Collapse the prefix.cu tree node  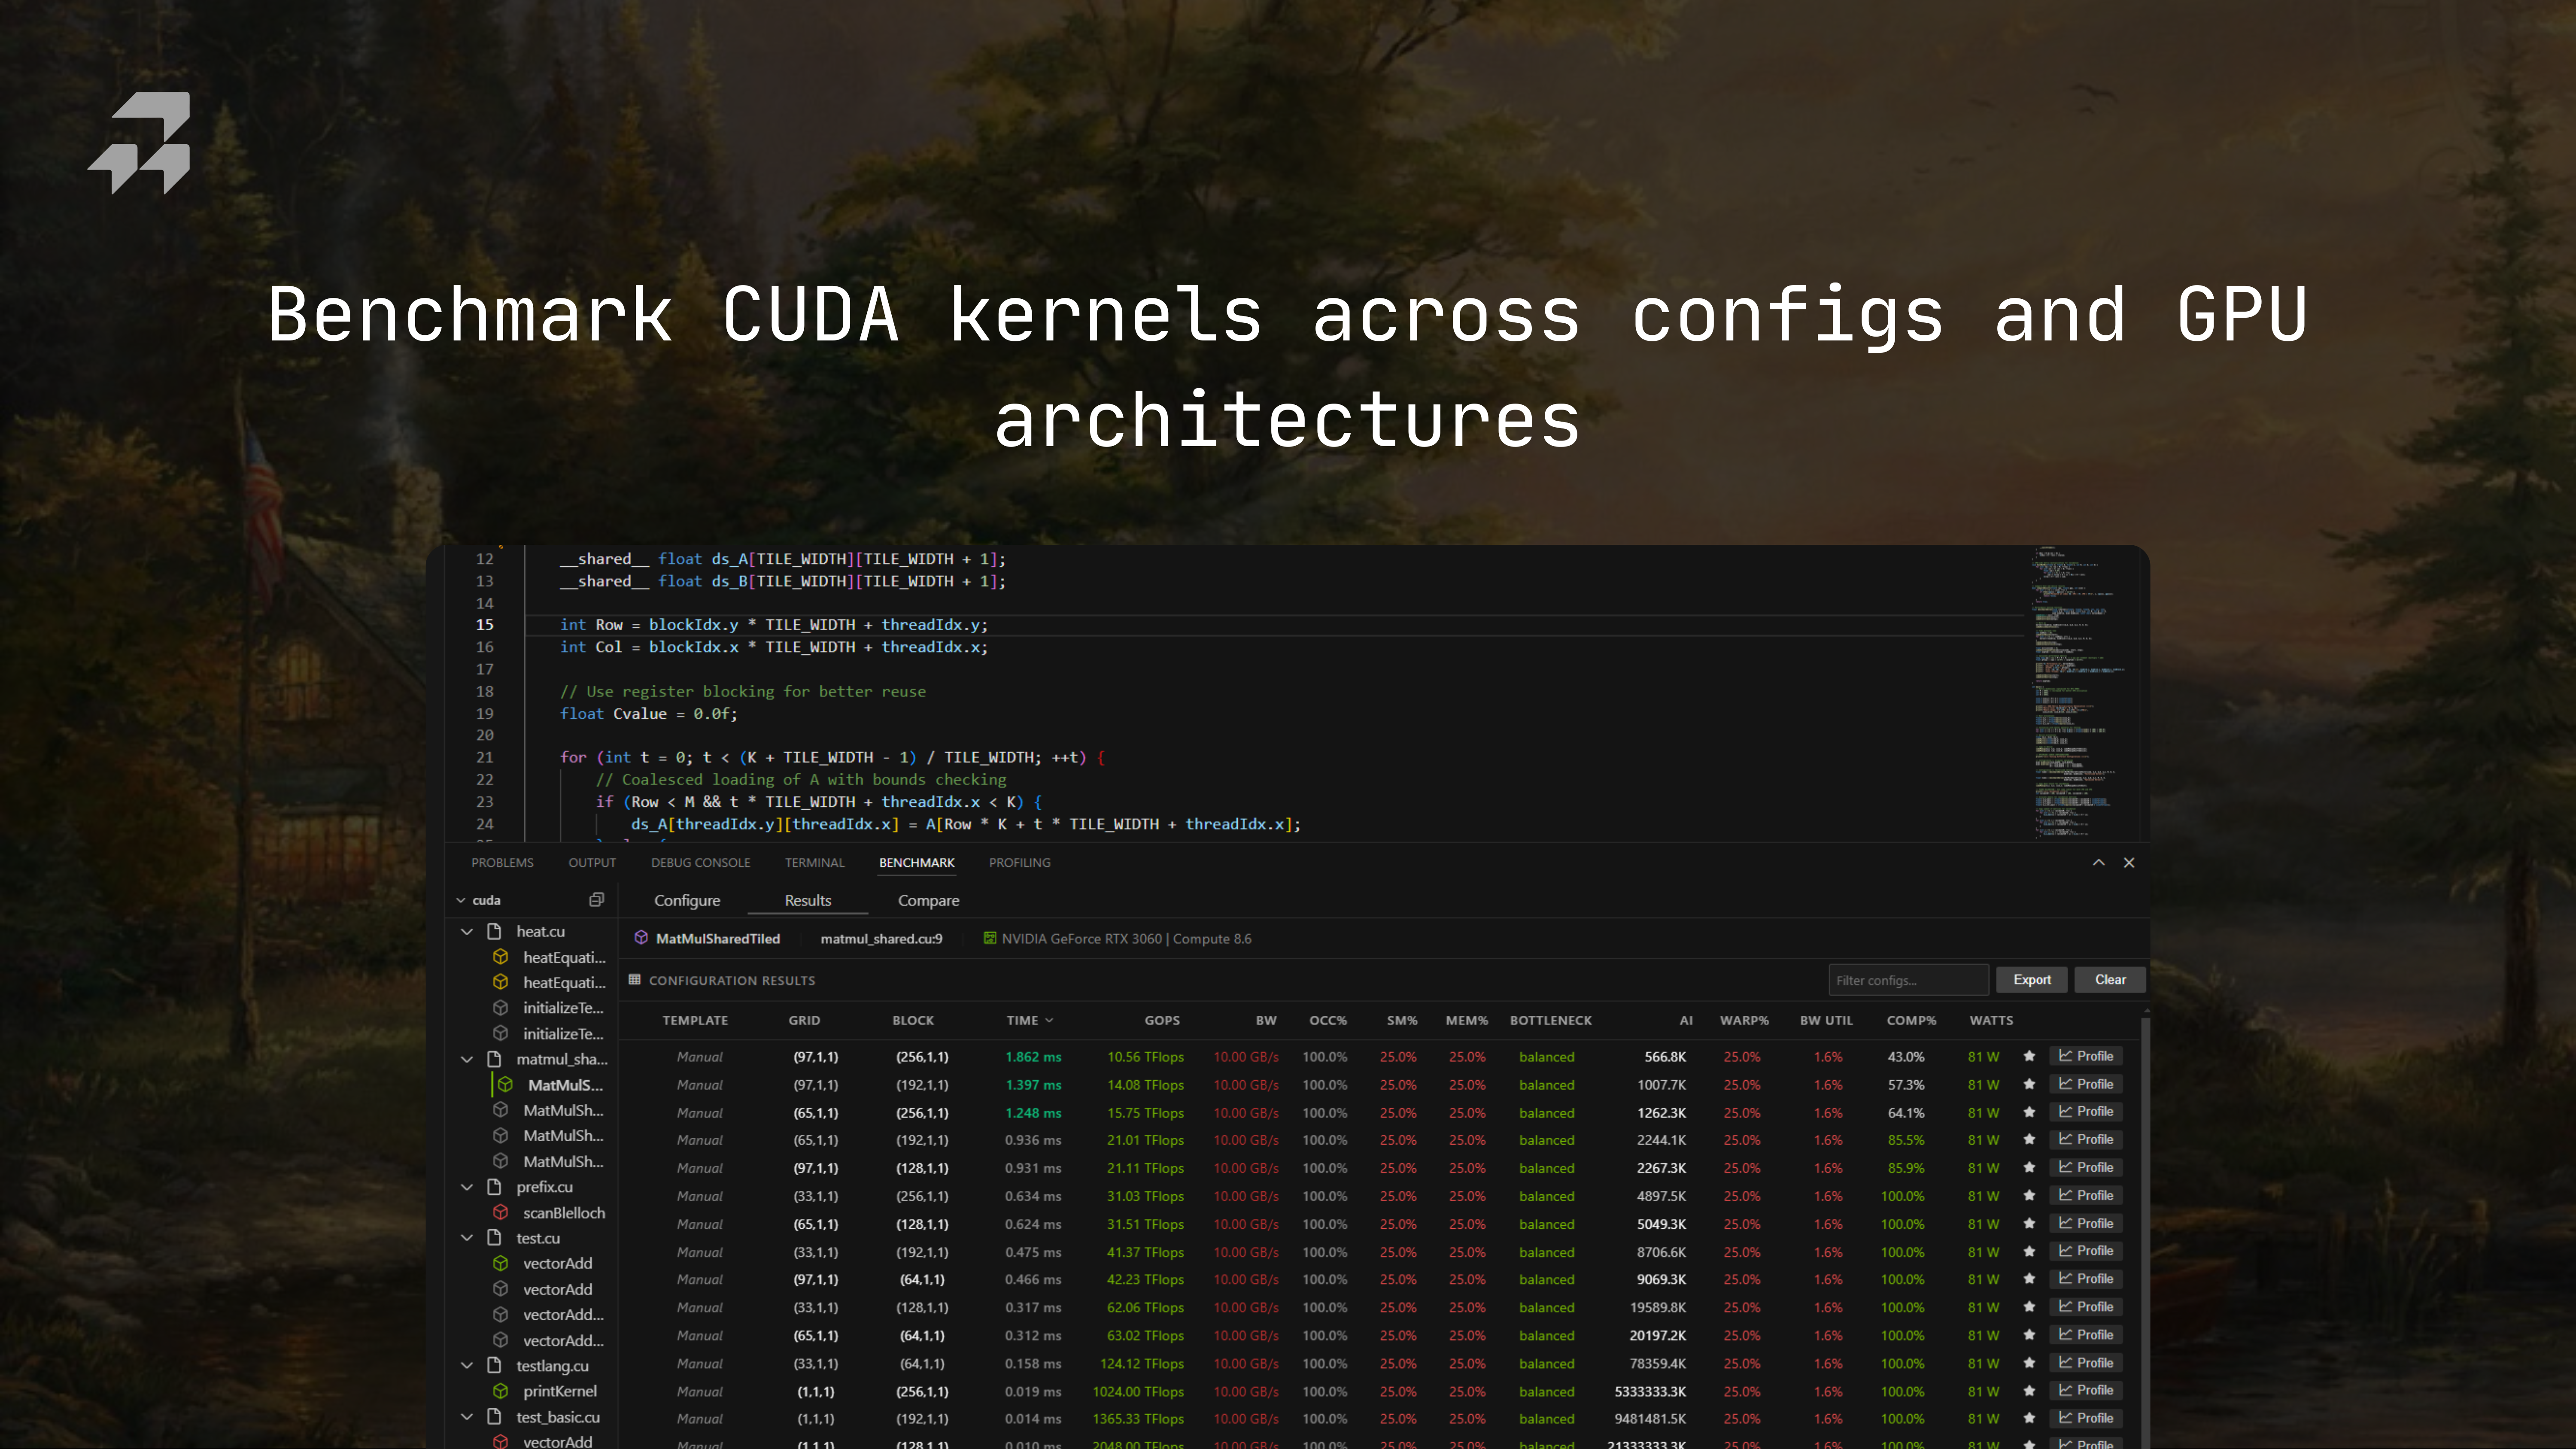[467, 1187]
